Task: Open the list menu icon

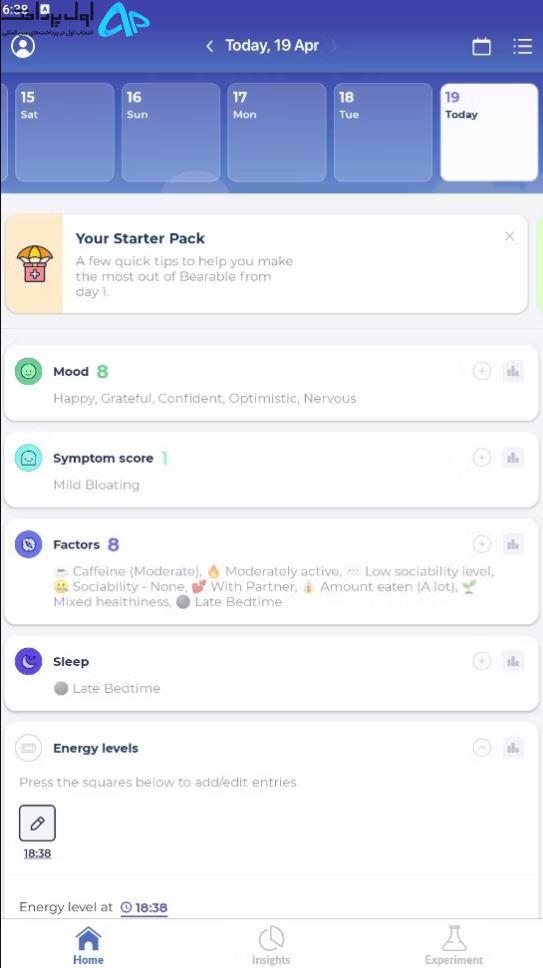Action: [x=522, y=46]
